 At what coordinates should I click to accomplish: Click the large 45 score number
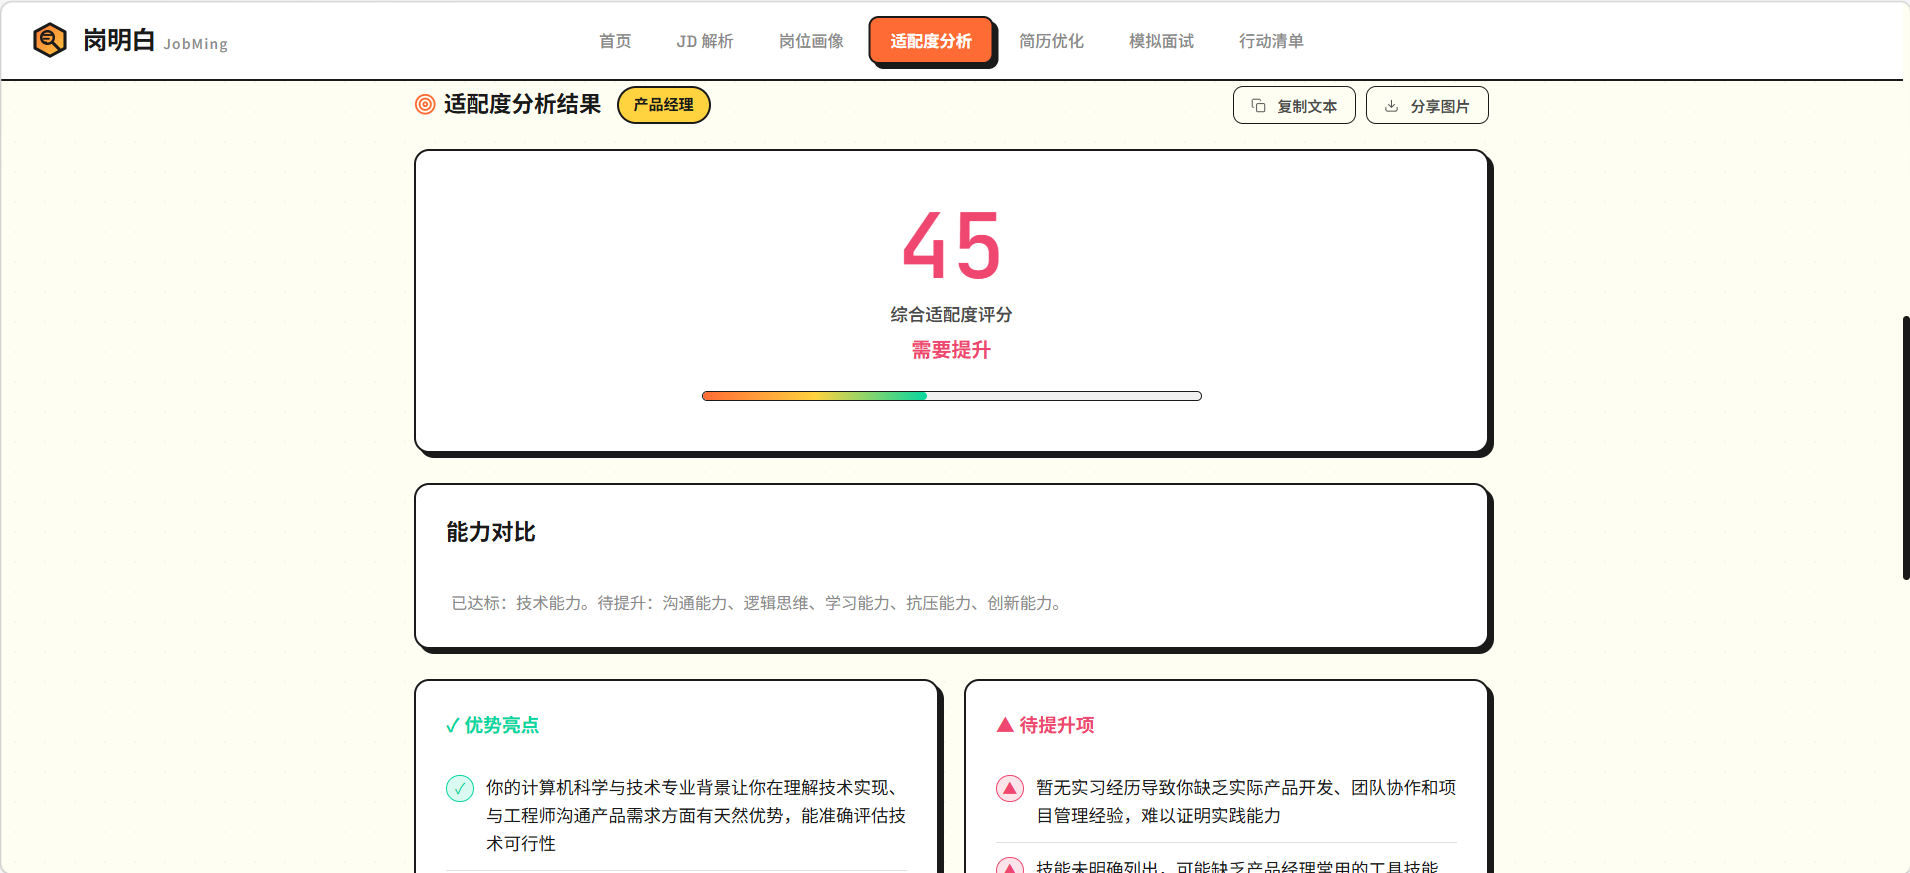point(951,246)
